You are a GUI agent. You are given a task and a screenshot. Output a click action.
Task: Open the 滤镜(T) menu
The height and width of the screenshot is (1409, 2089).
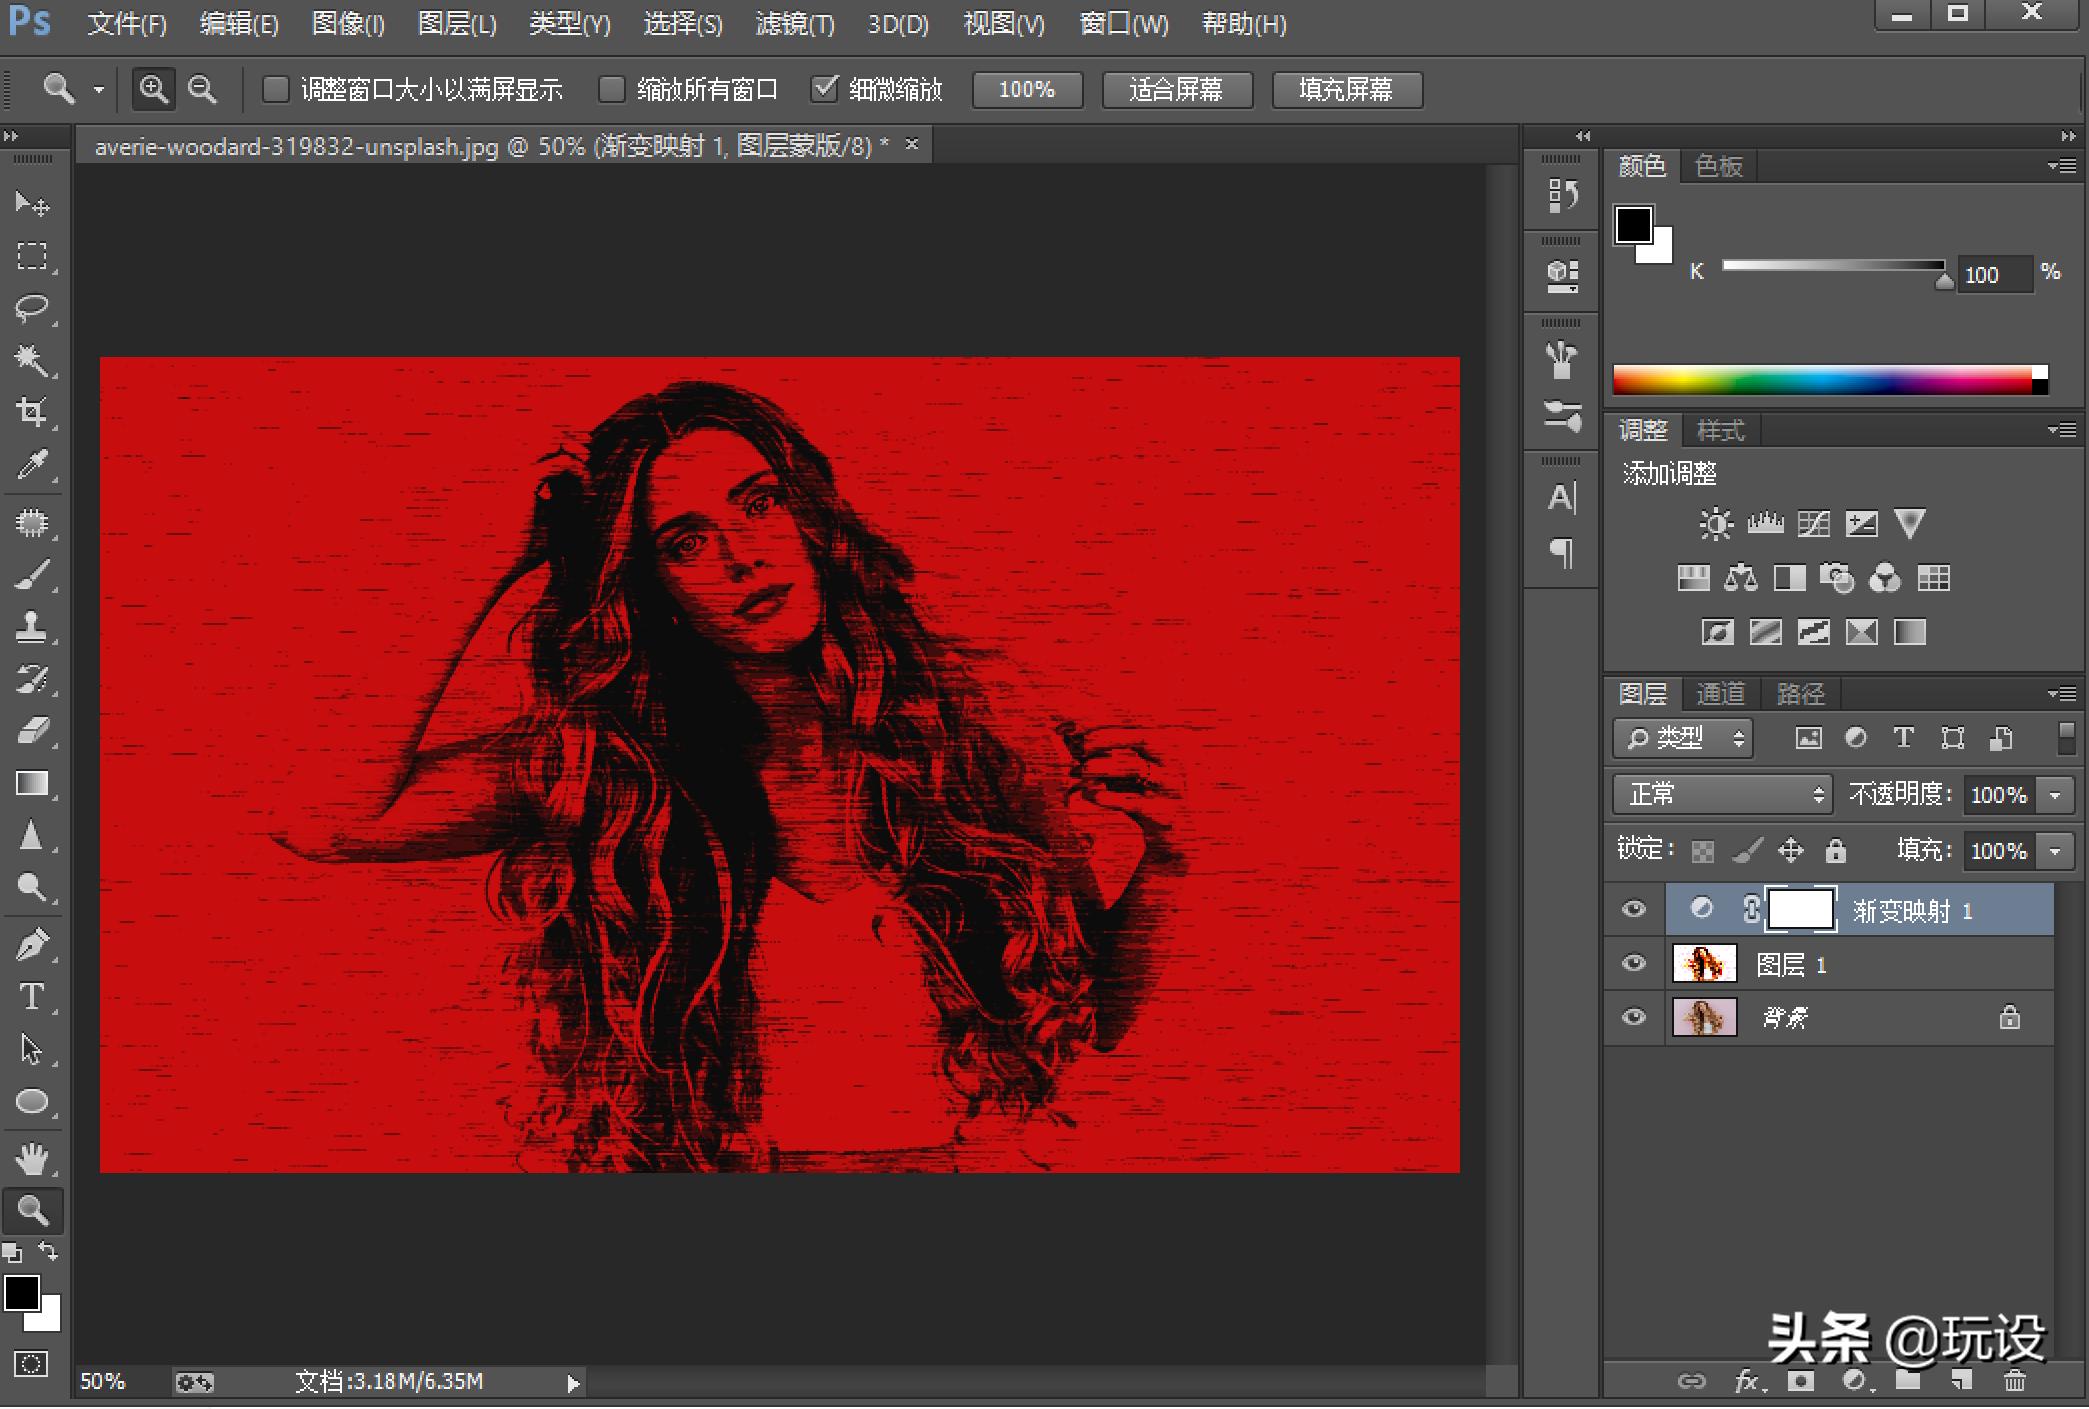point(795,24)
